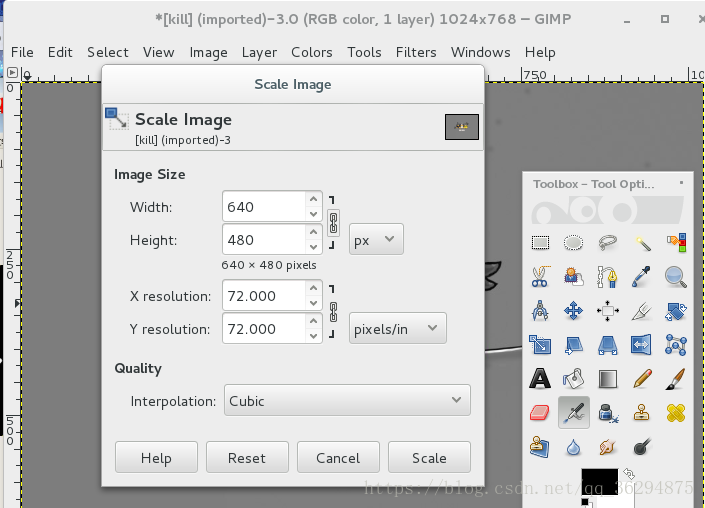Select the Cage Transform tool
The image size is (705, 508).
tap(676, 345)
